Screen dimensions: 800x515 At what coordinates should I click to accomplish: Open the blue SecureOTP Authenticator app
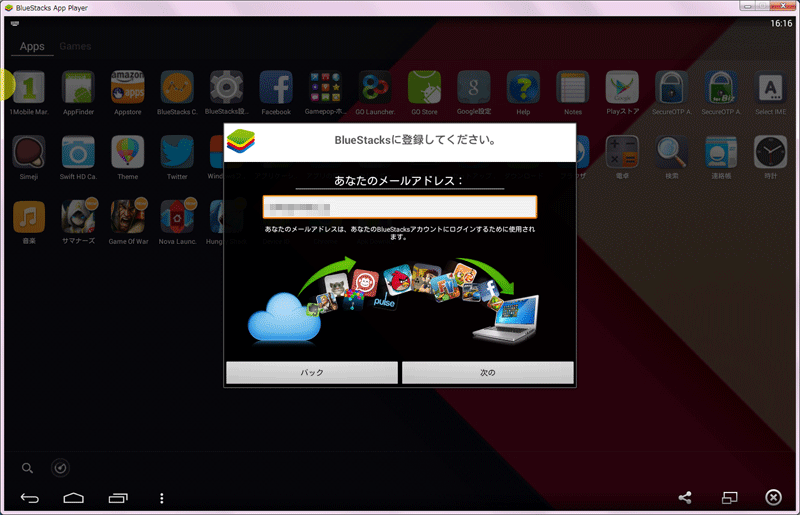tap(671, 88)
